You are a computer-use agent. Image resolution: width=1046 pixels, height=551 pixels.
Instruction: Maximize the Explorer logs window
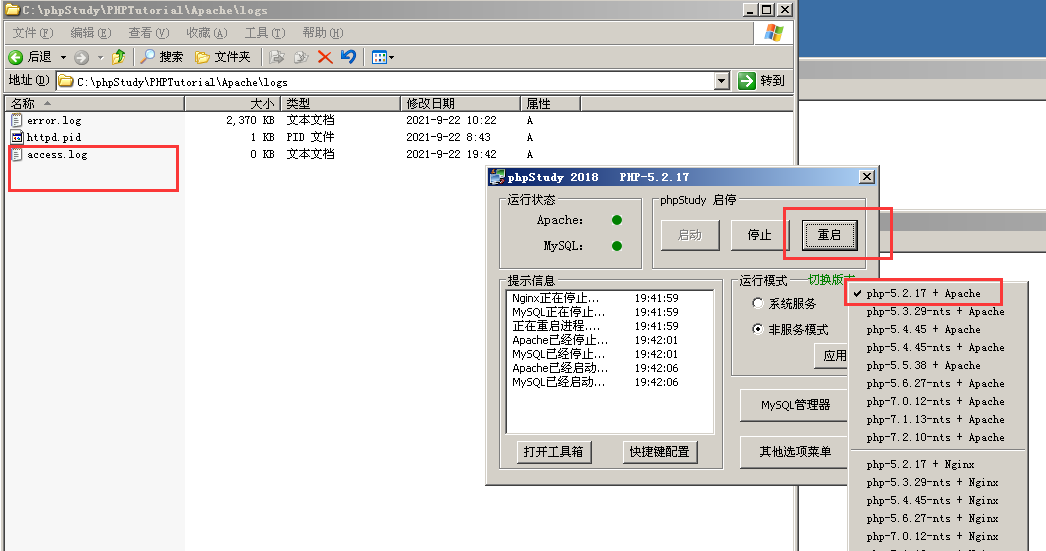coord(767,9)
